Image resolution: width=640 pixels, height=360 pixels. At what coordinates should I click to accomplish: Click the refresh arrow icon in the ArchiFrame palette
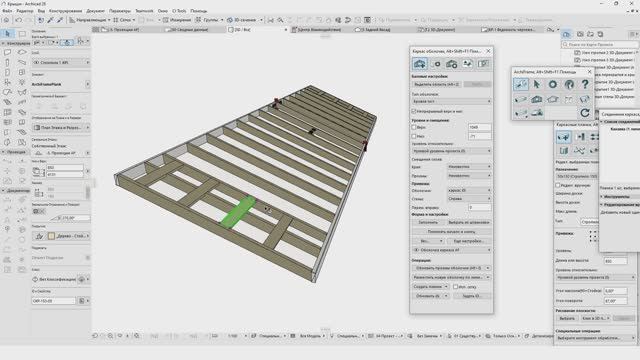pos(585,113)
